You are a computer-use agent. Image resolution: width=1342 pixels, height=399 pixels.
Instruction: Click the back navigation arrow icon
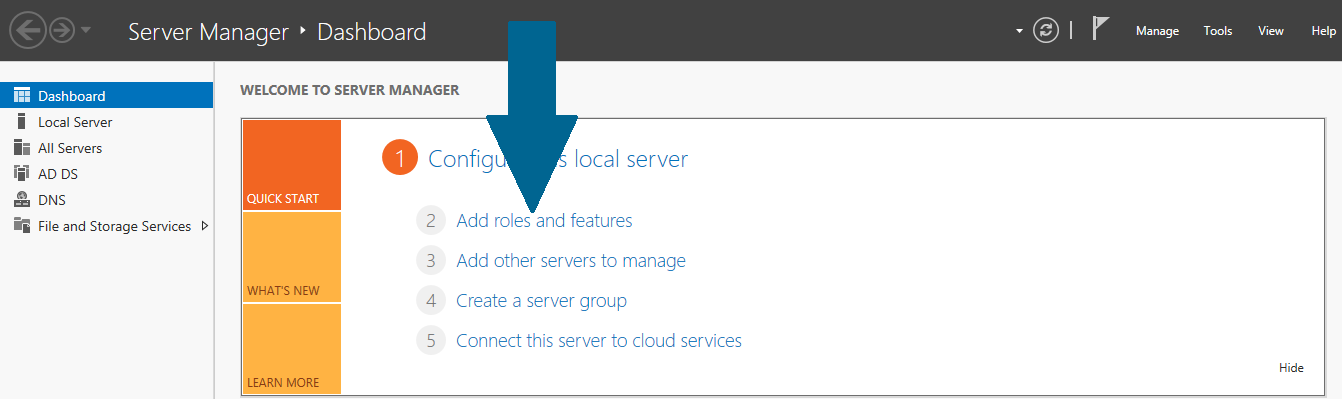(x=28, y=31)
